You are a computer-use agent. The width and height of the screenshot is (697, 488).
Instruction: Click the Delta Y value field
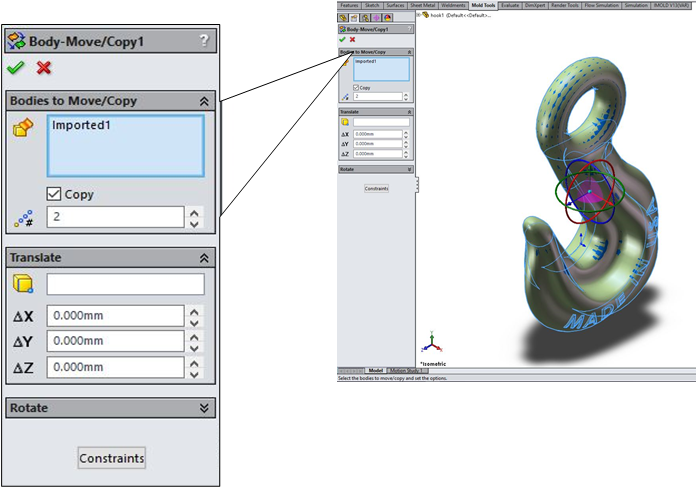click(x=115, y=342)
